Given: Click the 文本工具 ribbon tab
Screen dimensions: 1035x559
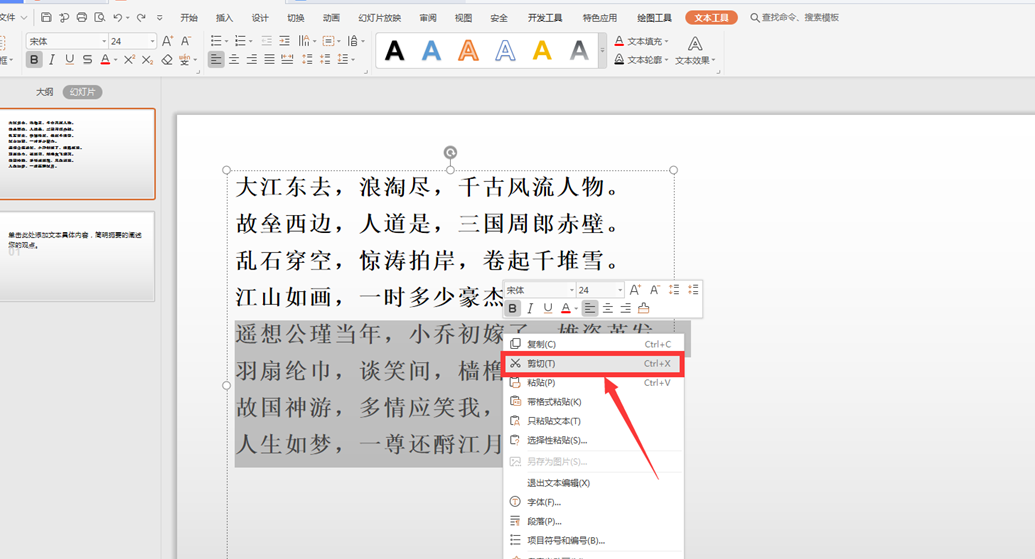Looking at the screenshot, I should click(x=712, y=18).
